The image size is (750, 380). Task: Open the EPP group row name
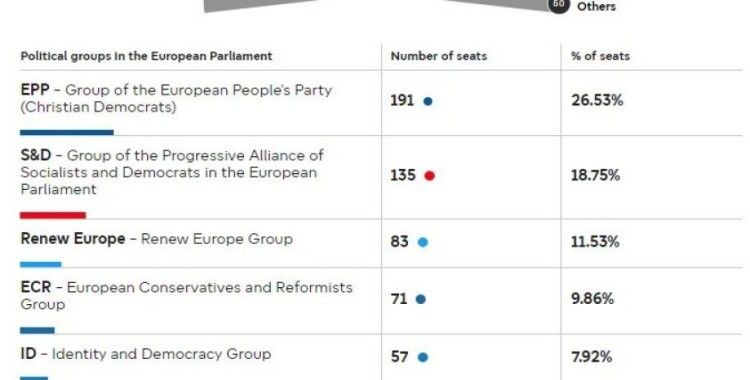coord(176,98)
